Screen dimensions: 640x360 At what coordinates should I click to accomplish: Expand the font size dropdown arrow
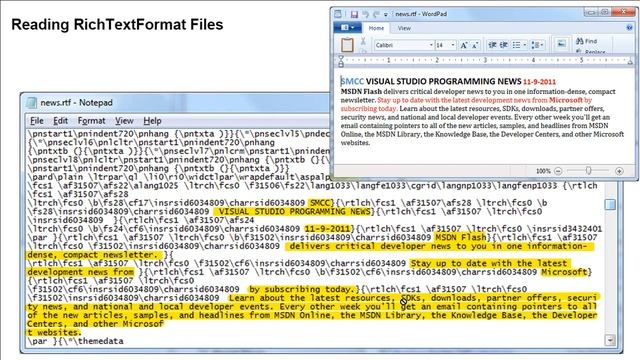tap(453, 45)
